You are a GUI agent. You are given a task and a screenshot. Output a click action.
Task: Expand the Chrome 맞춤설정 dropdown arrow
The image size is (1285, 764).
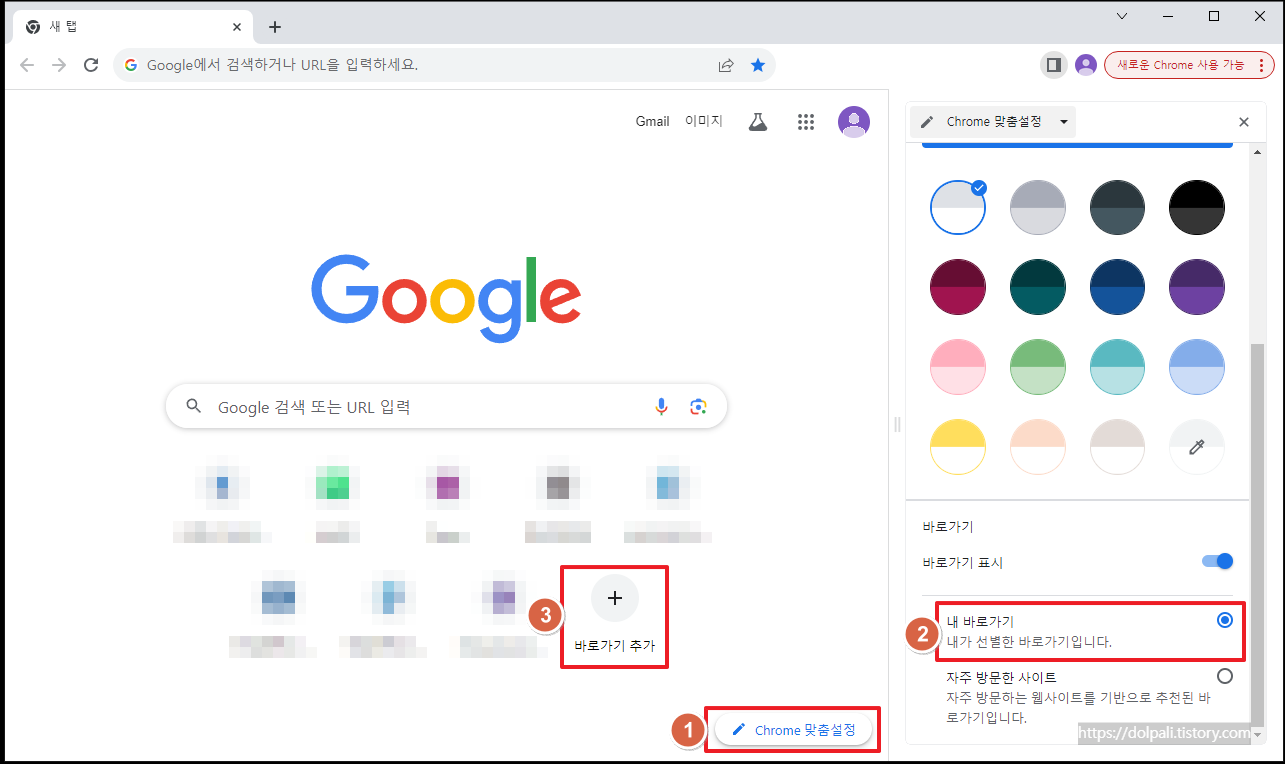[x=1066, y=121]
